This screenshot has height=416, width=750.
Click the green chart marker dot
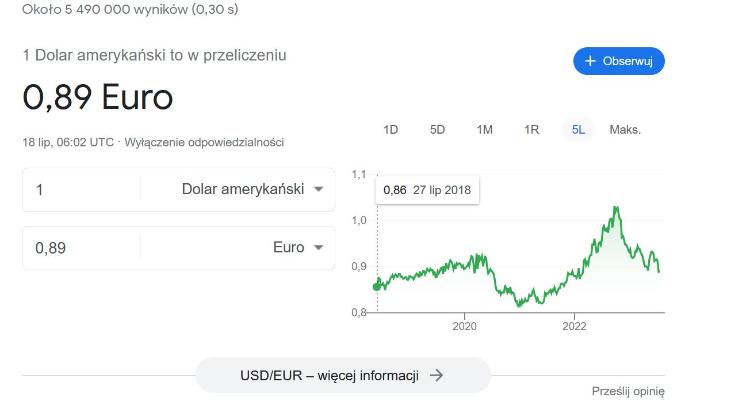tap(377, 286)
